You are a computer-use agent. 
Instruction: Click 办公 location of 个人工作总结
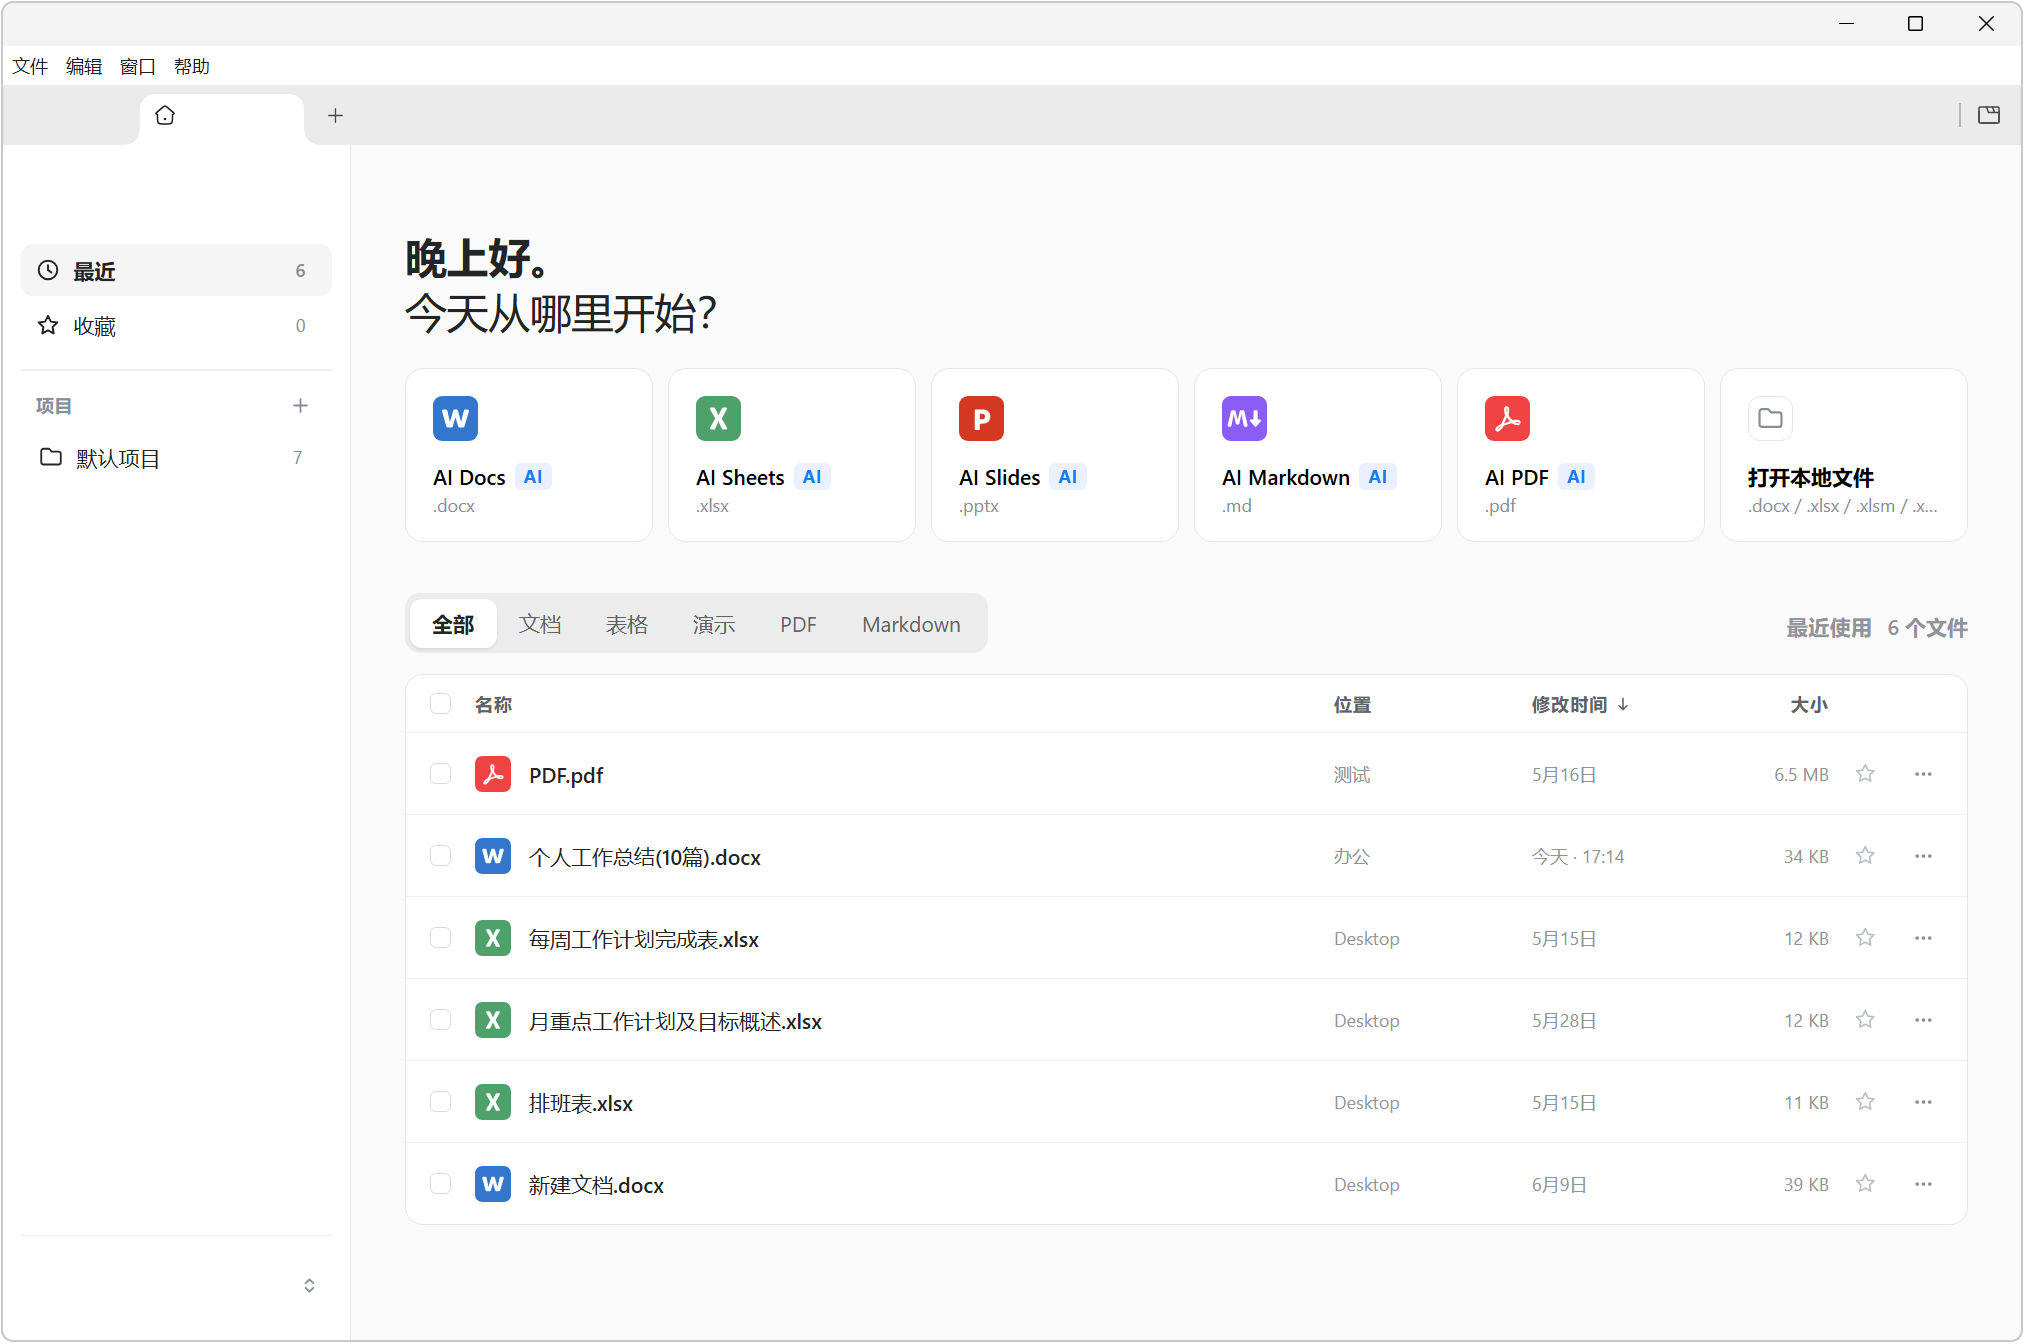1352,857
